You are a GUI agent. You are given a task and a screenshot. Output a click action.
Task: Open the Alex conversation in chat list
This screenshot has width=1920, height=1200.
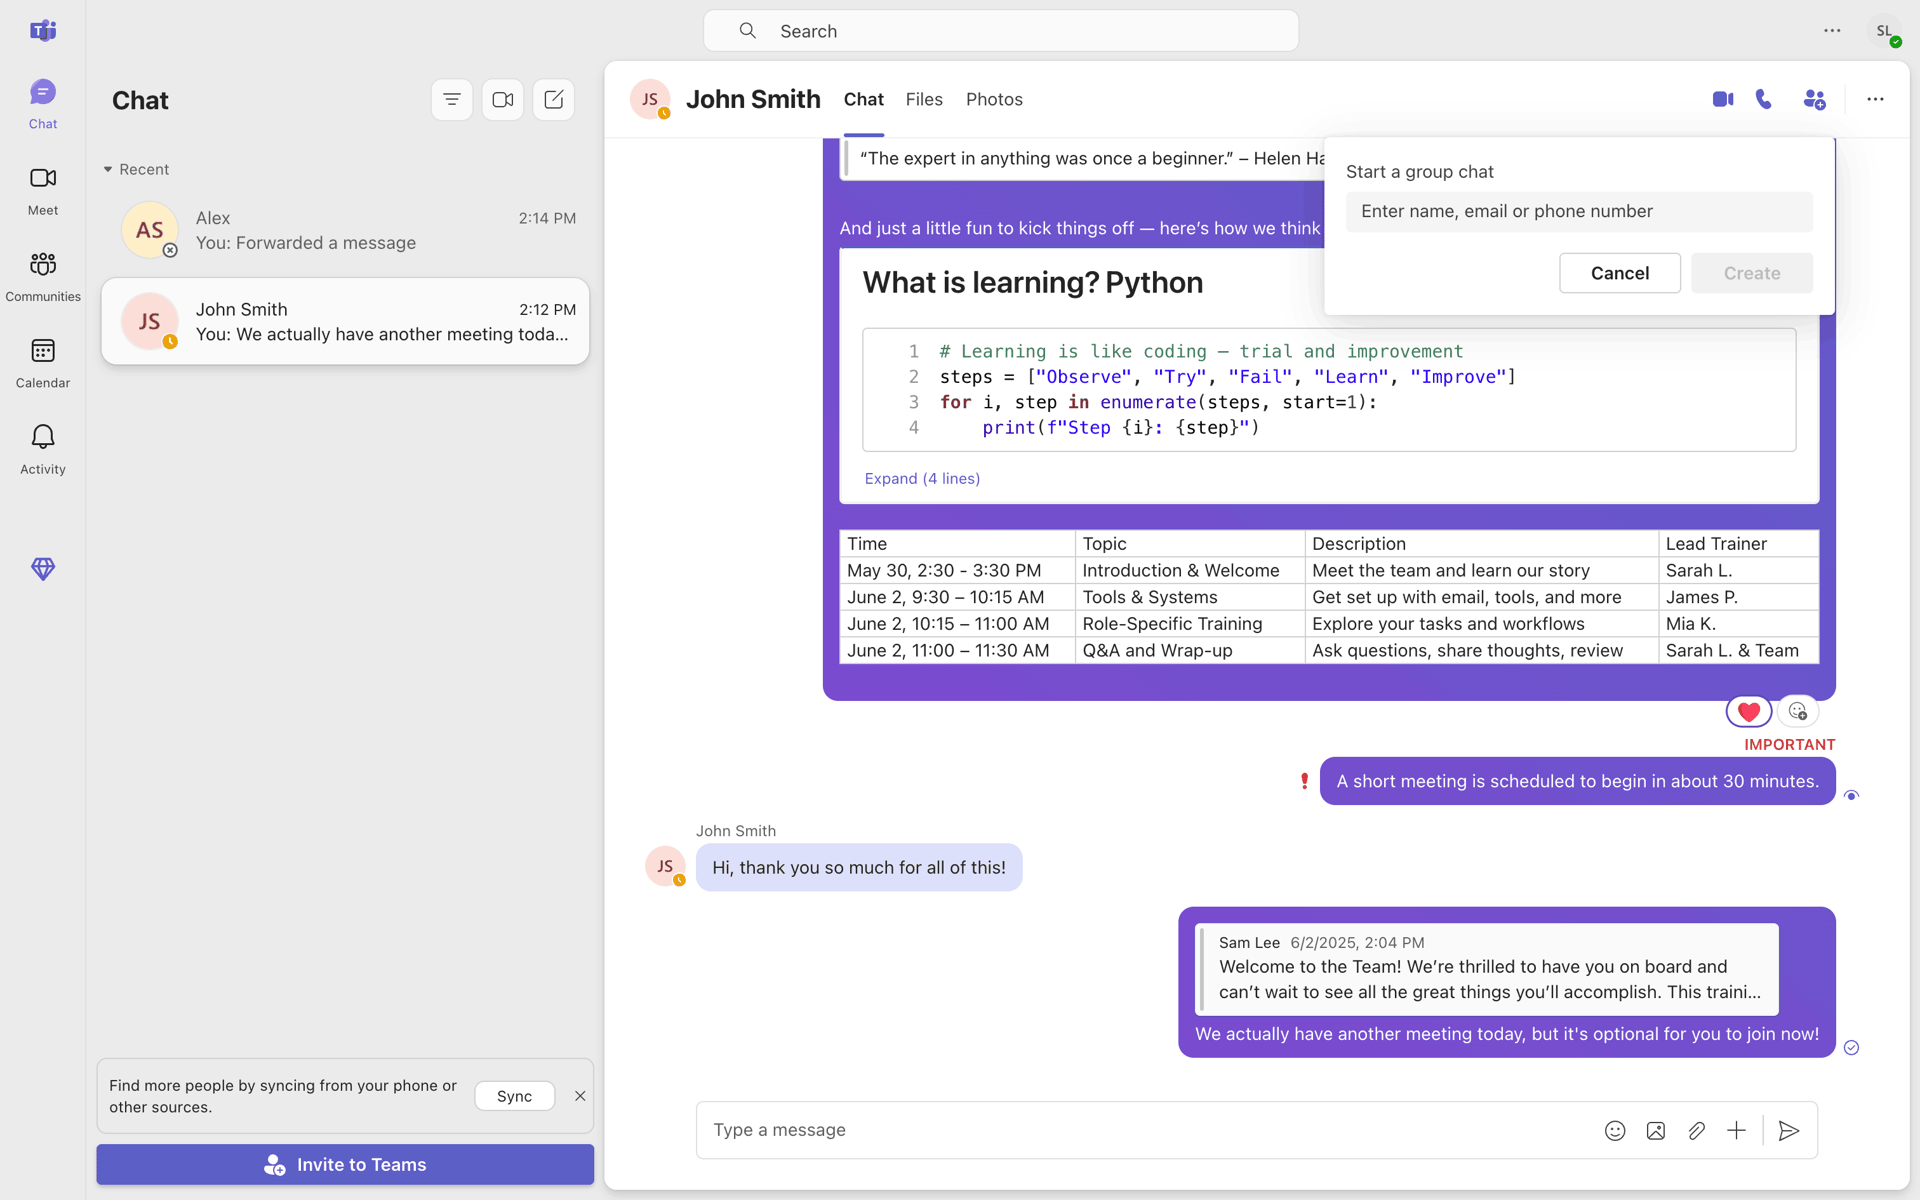[x=345, y=230]
